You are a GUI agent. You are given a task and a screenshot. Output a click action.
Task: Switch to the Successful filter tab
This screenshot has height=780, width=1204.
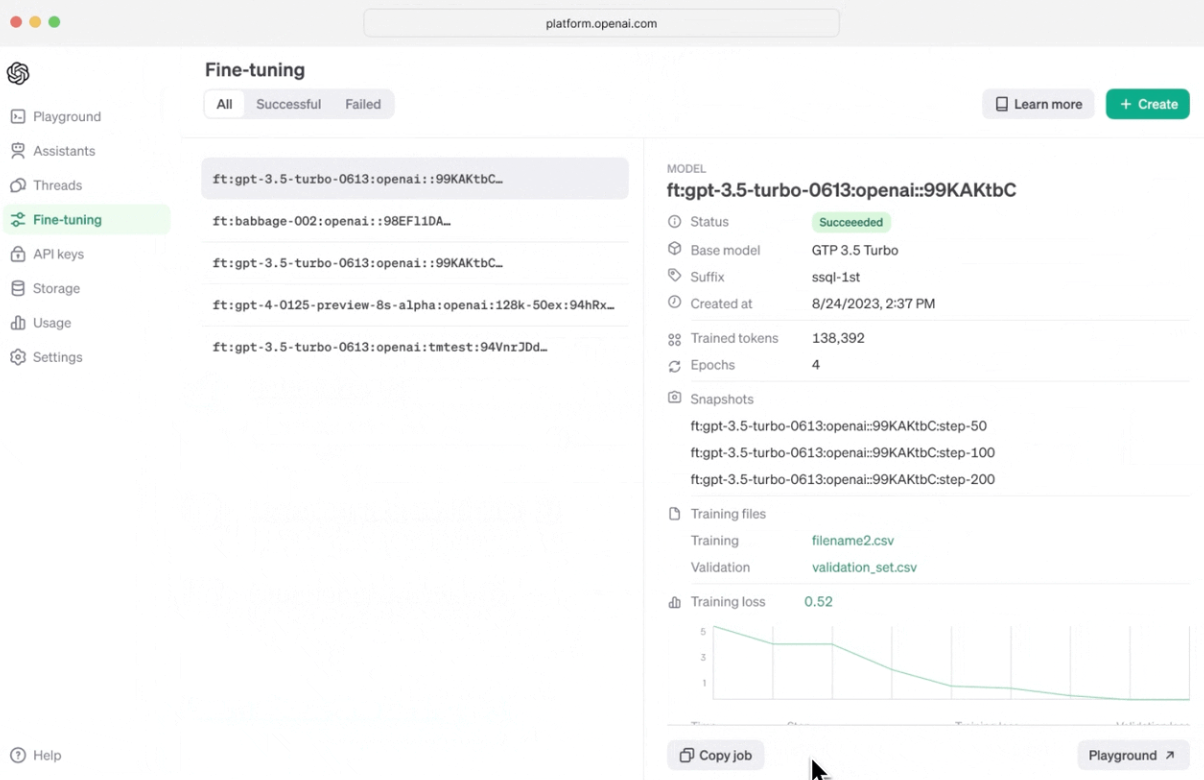tap(288, 104)
